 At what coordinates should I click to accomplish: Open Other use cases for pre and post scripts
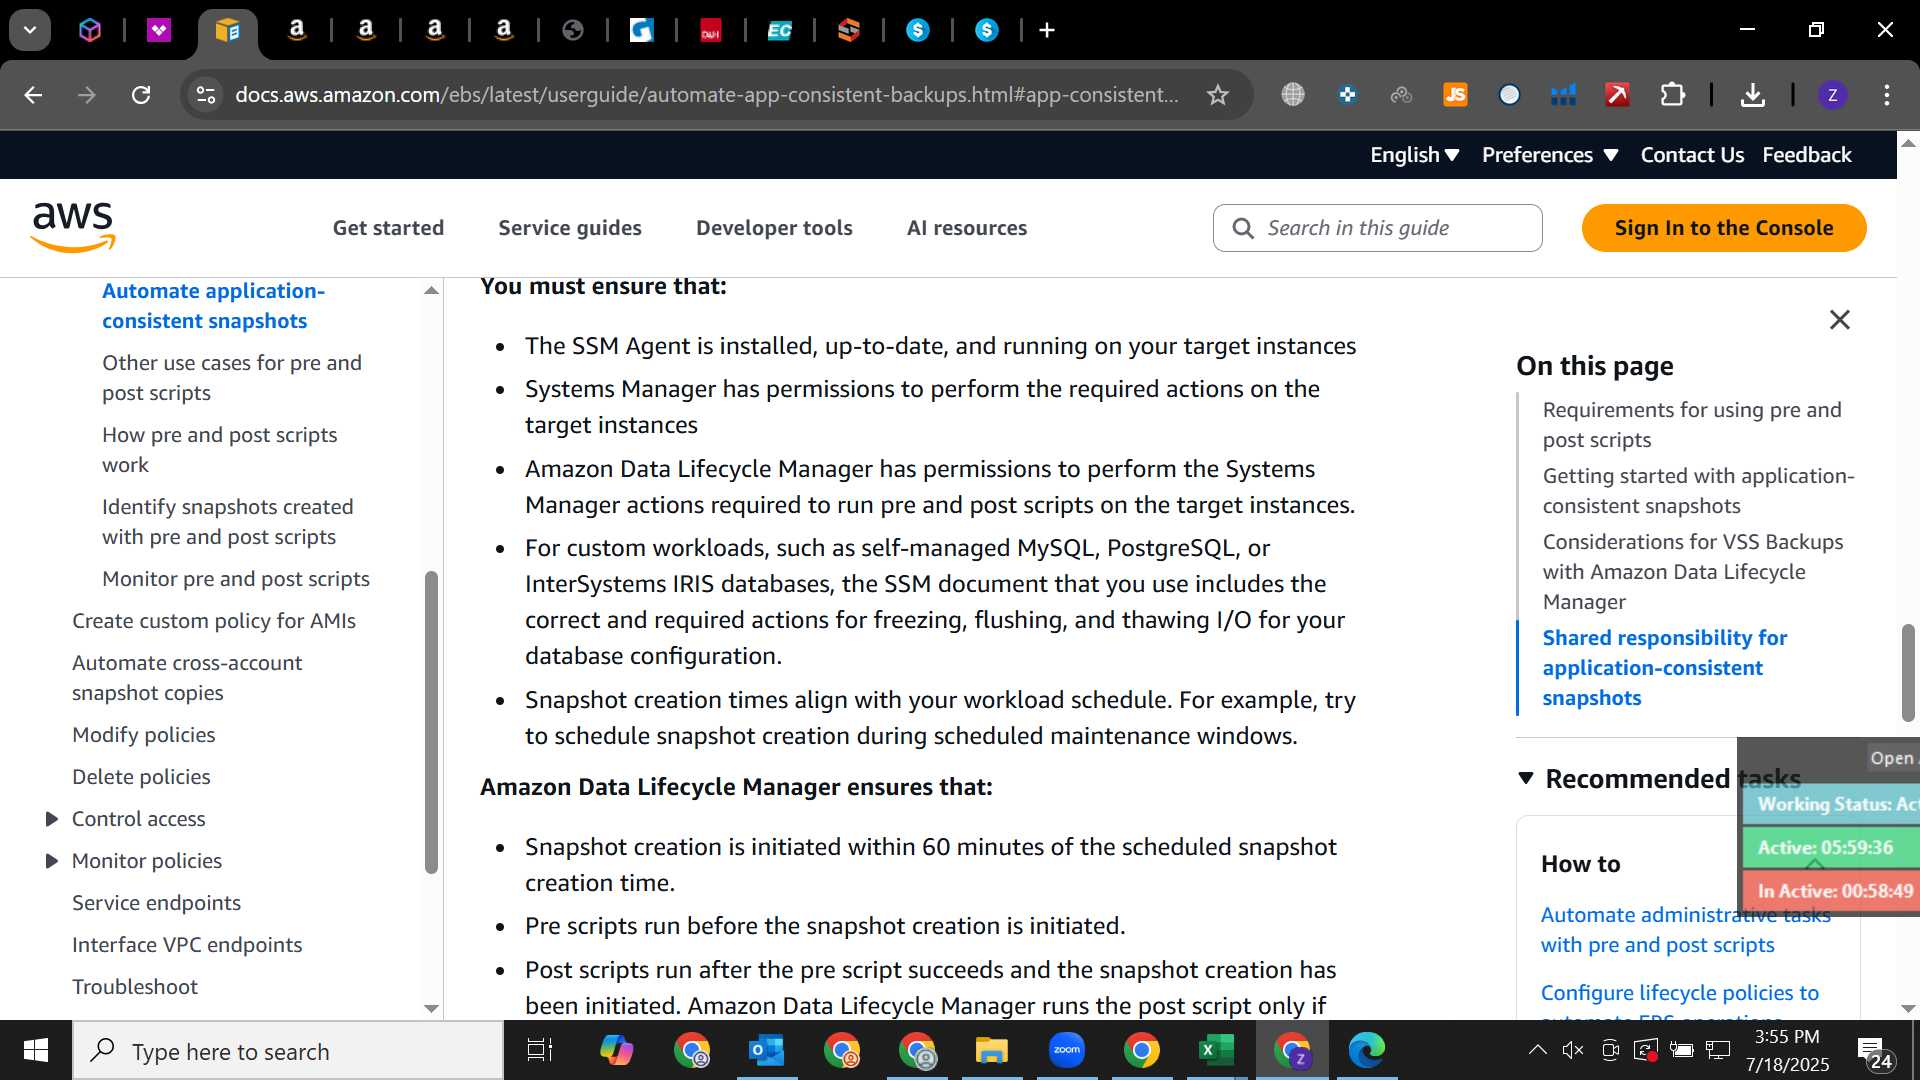231,378
